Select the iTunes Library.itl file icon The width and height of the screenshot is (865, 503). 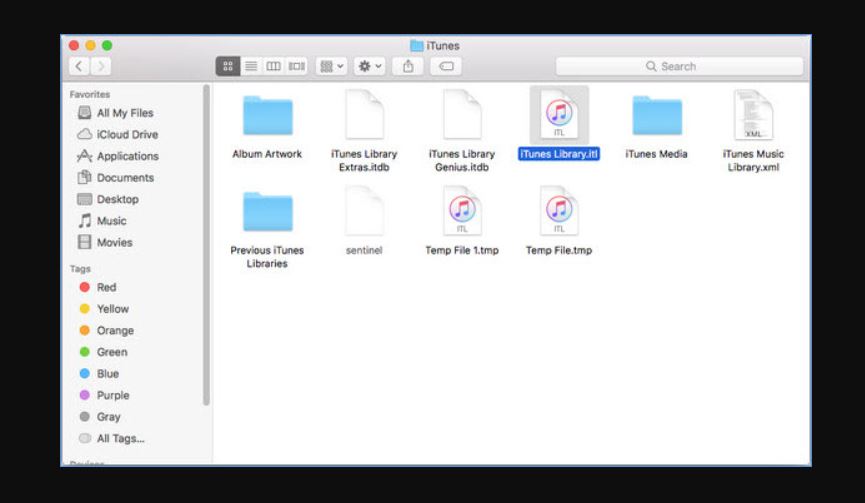pyautogui.click(x=559, y=115)
